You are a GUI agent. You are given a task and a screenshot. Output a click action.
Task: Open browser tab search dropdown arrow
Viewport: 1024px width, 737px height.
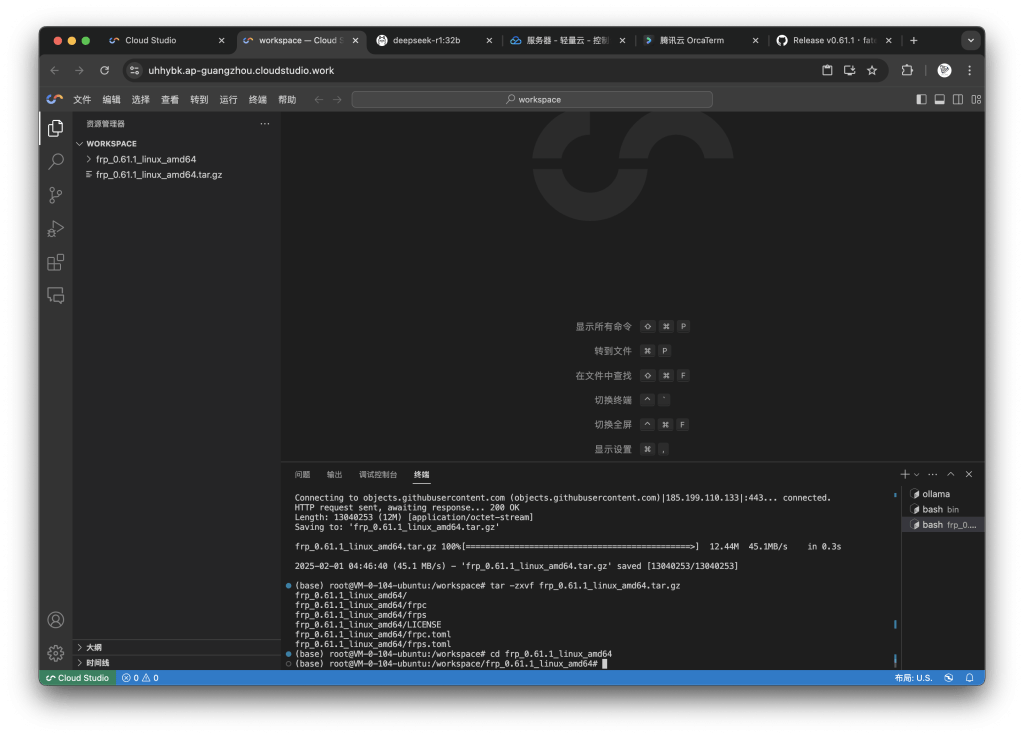tap(971, 40)
